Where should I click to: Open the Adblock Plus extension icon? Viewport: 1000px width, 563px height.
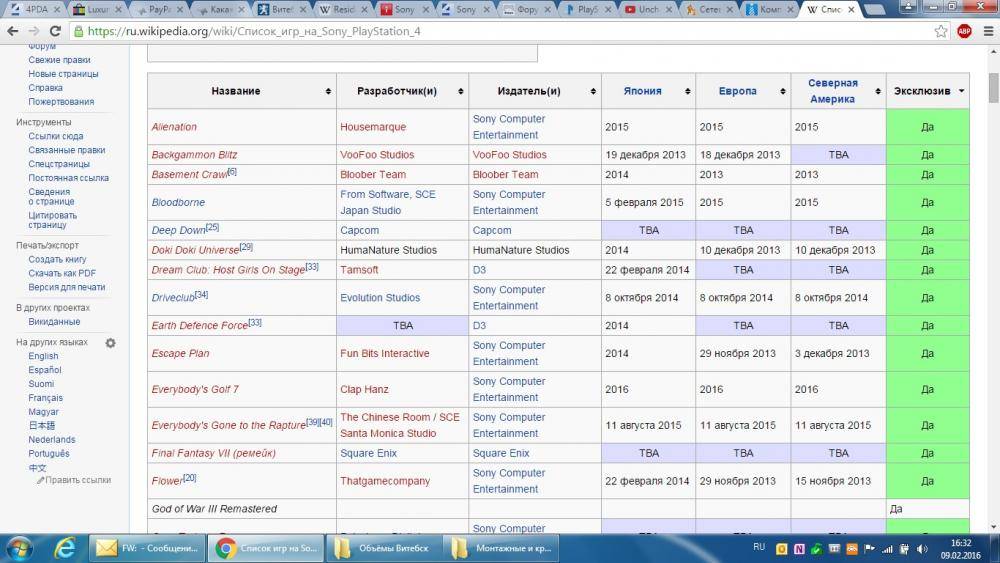[964, 31]
